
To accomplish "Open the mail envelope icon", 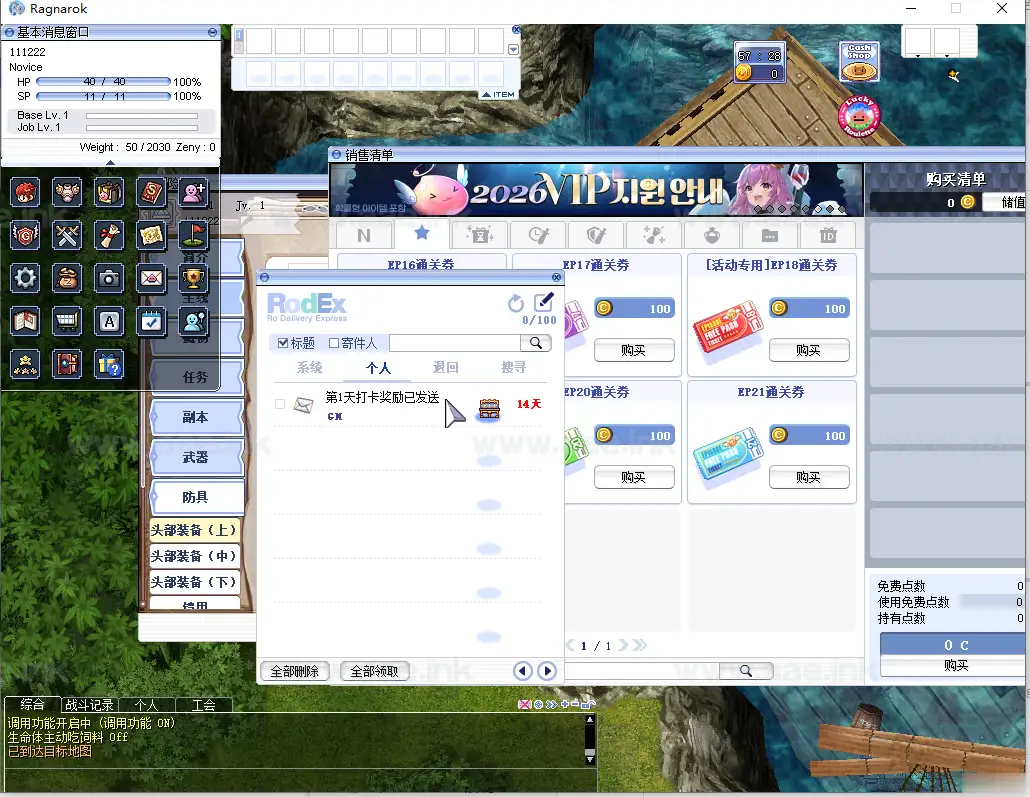I will (151, 279).
